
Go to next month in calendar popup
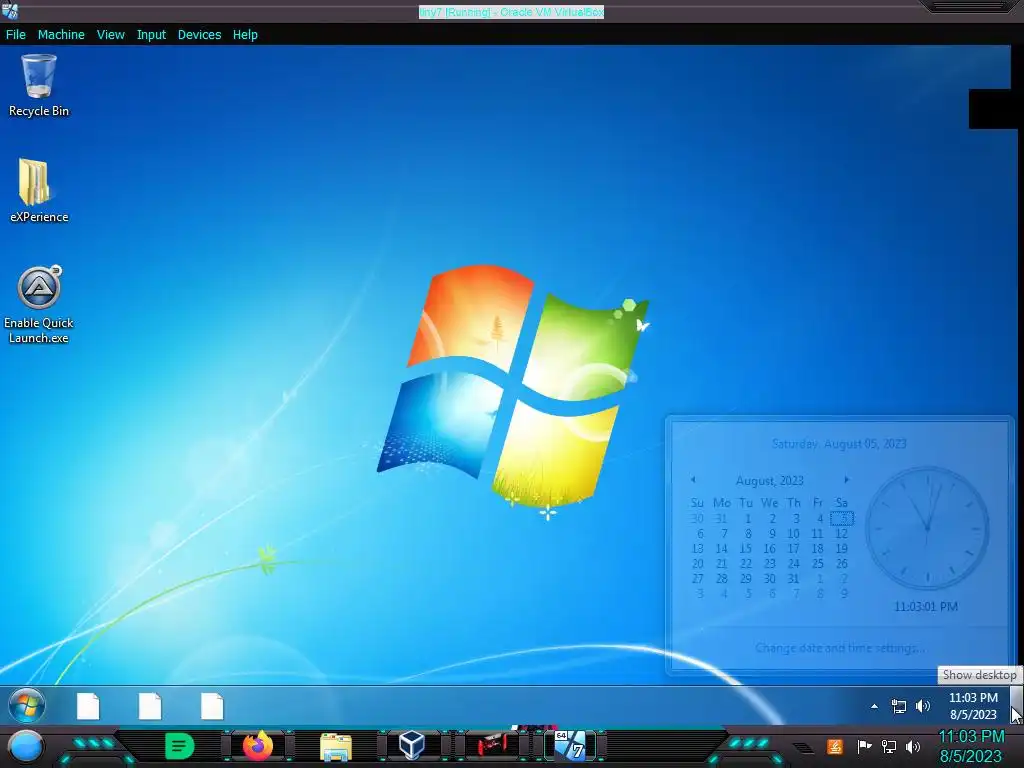click(x=846, y=480)
